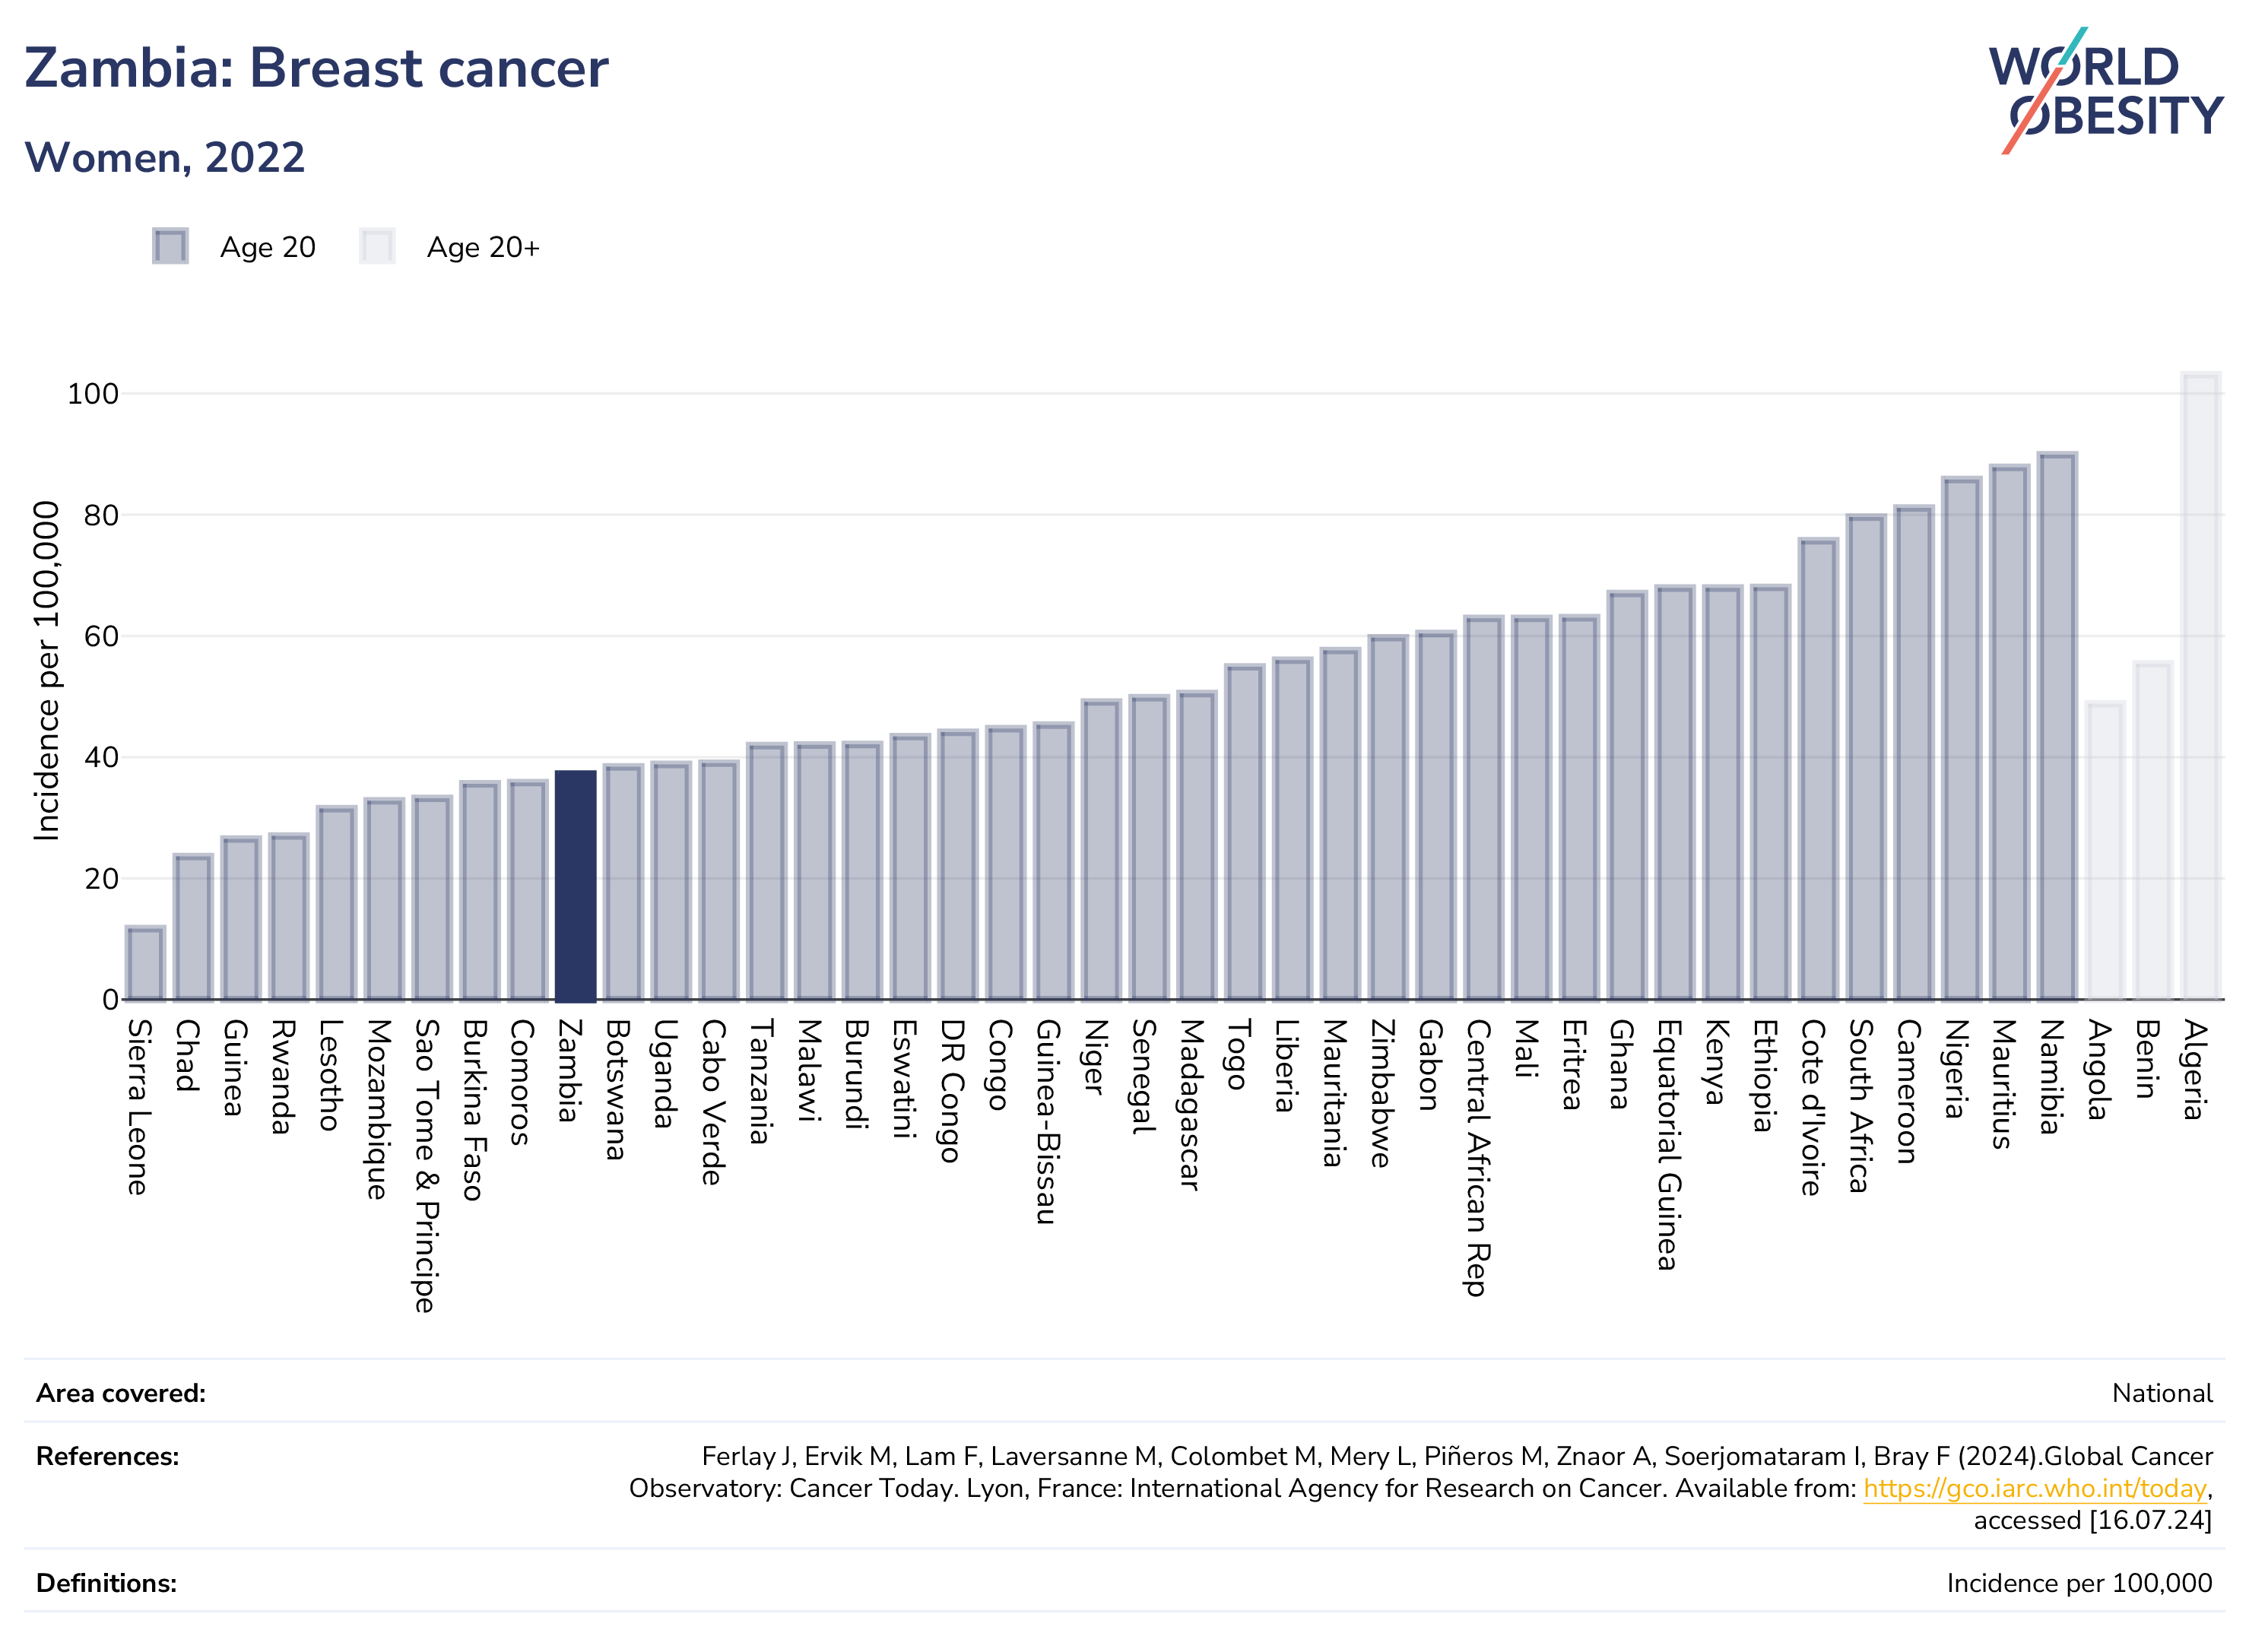This screenshot has height=1652, width=2249.
Task: Click the Zambia: Breast cancer title
Action: pos(316,68)
